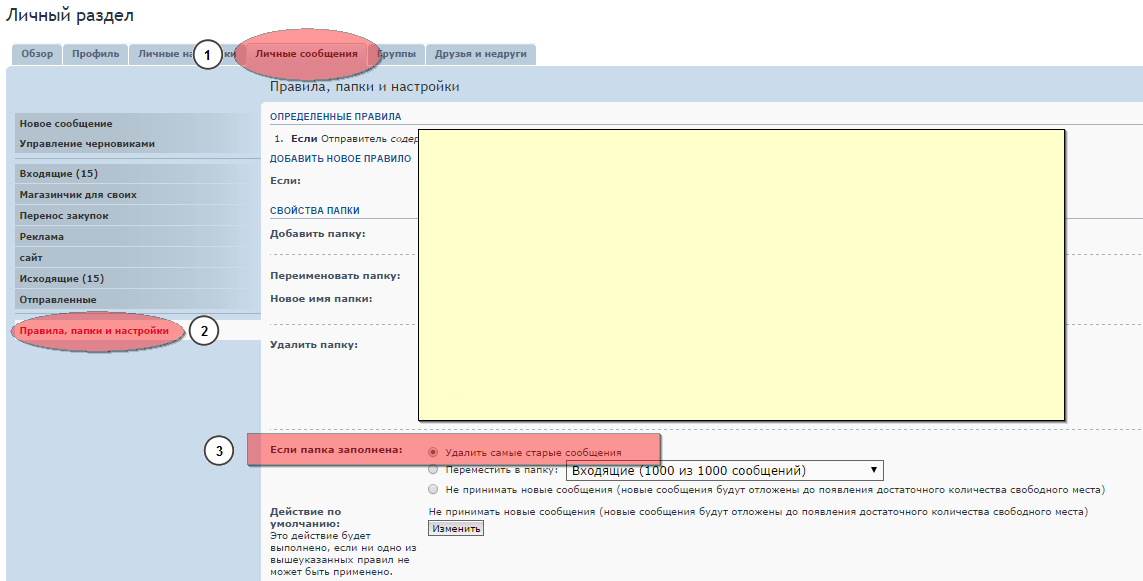Click the partially hidden Личные настройки tab
This screenshot has width=1143, height=581.
160,54
